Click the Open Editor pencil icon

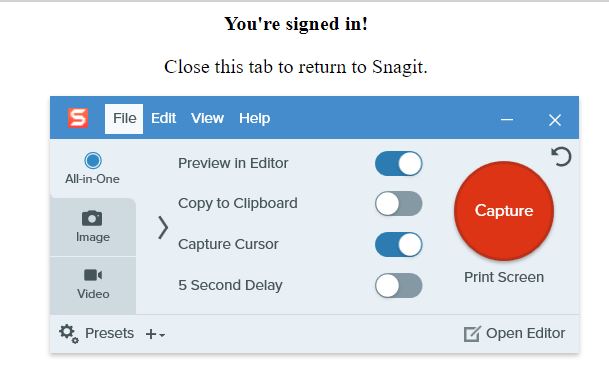coord(472,334)
